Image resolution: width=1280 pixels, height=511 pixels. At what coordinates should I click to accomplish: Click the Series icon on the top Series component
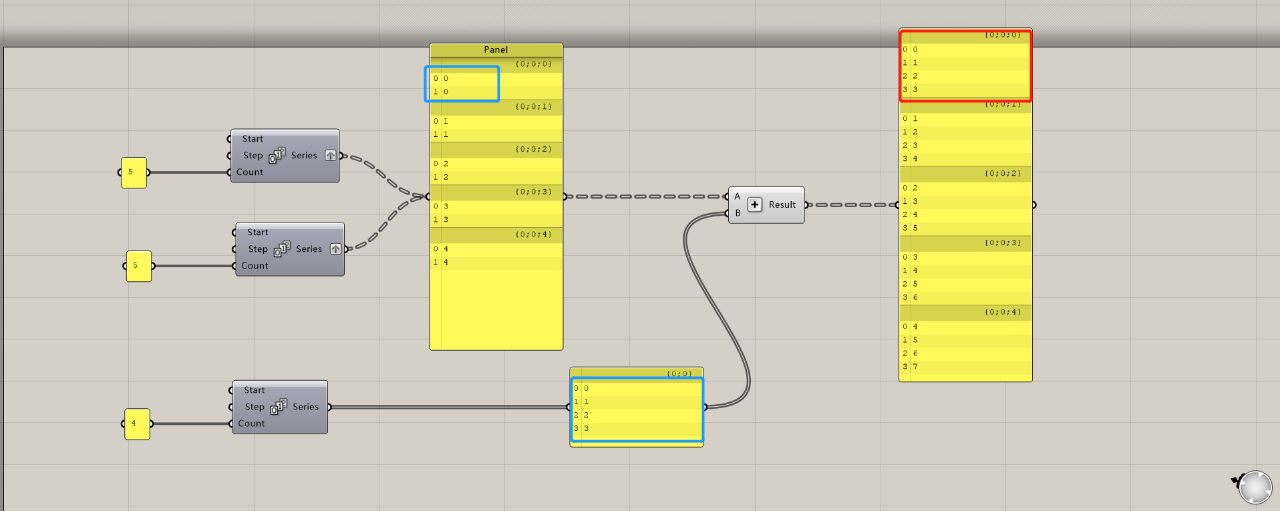tap(278, 155)
